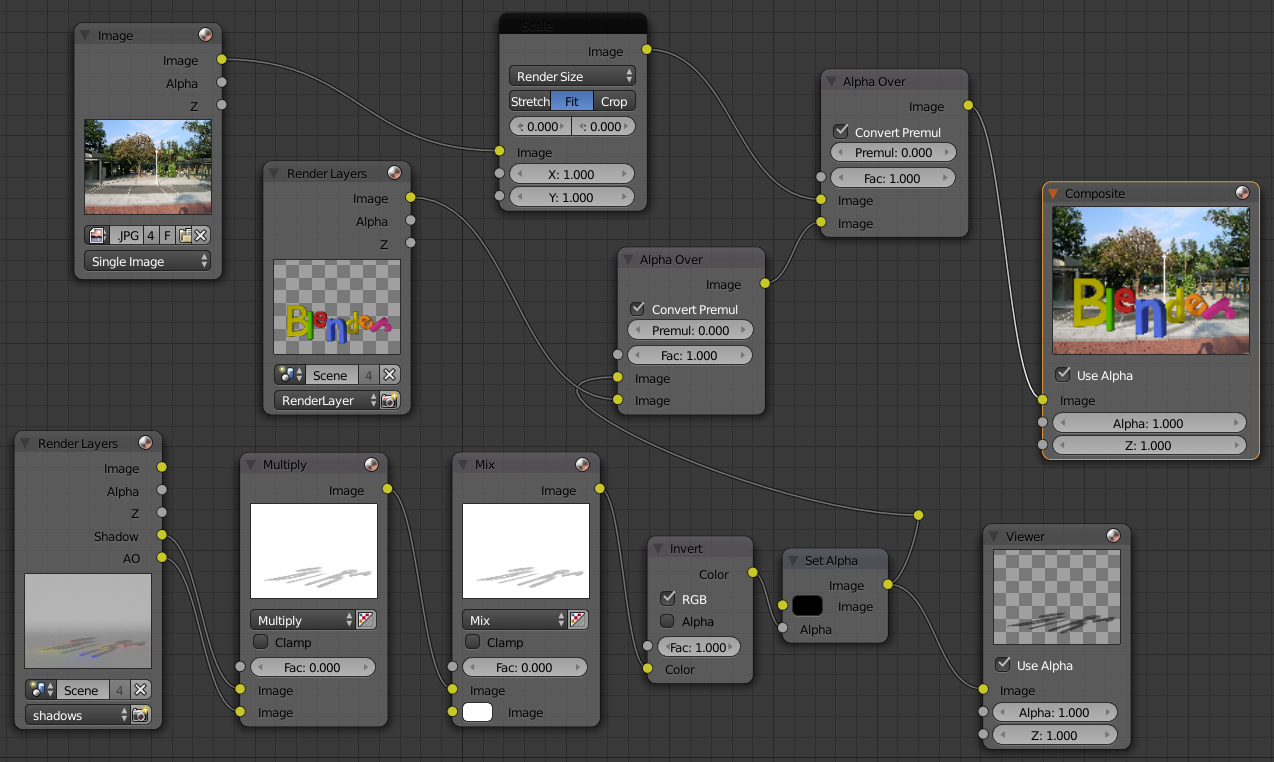Click user count 4 in Image node
The width and height of the screenshot is (1274, 762).
[x=151, y=236]
